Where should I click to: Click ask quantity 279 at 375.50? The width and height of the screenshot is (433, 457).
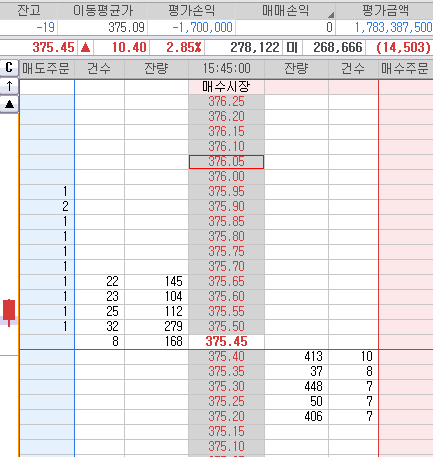tap(156, 326)
